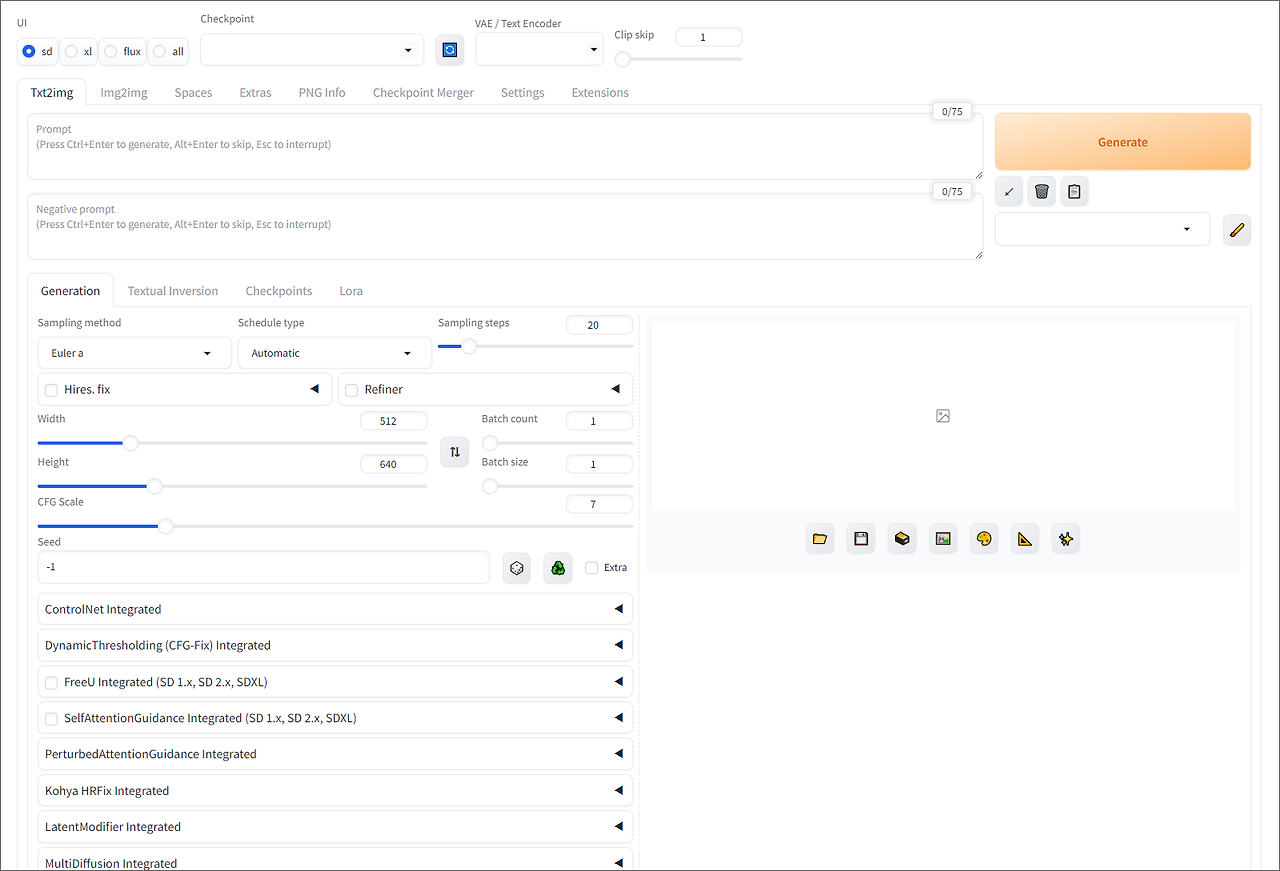Expand the LatentModifier Integrated section
Image resolution: width=1280 pixels, height=871 pixels.
tap(335, 827)
